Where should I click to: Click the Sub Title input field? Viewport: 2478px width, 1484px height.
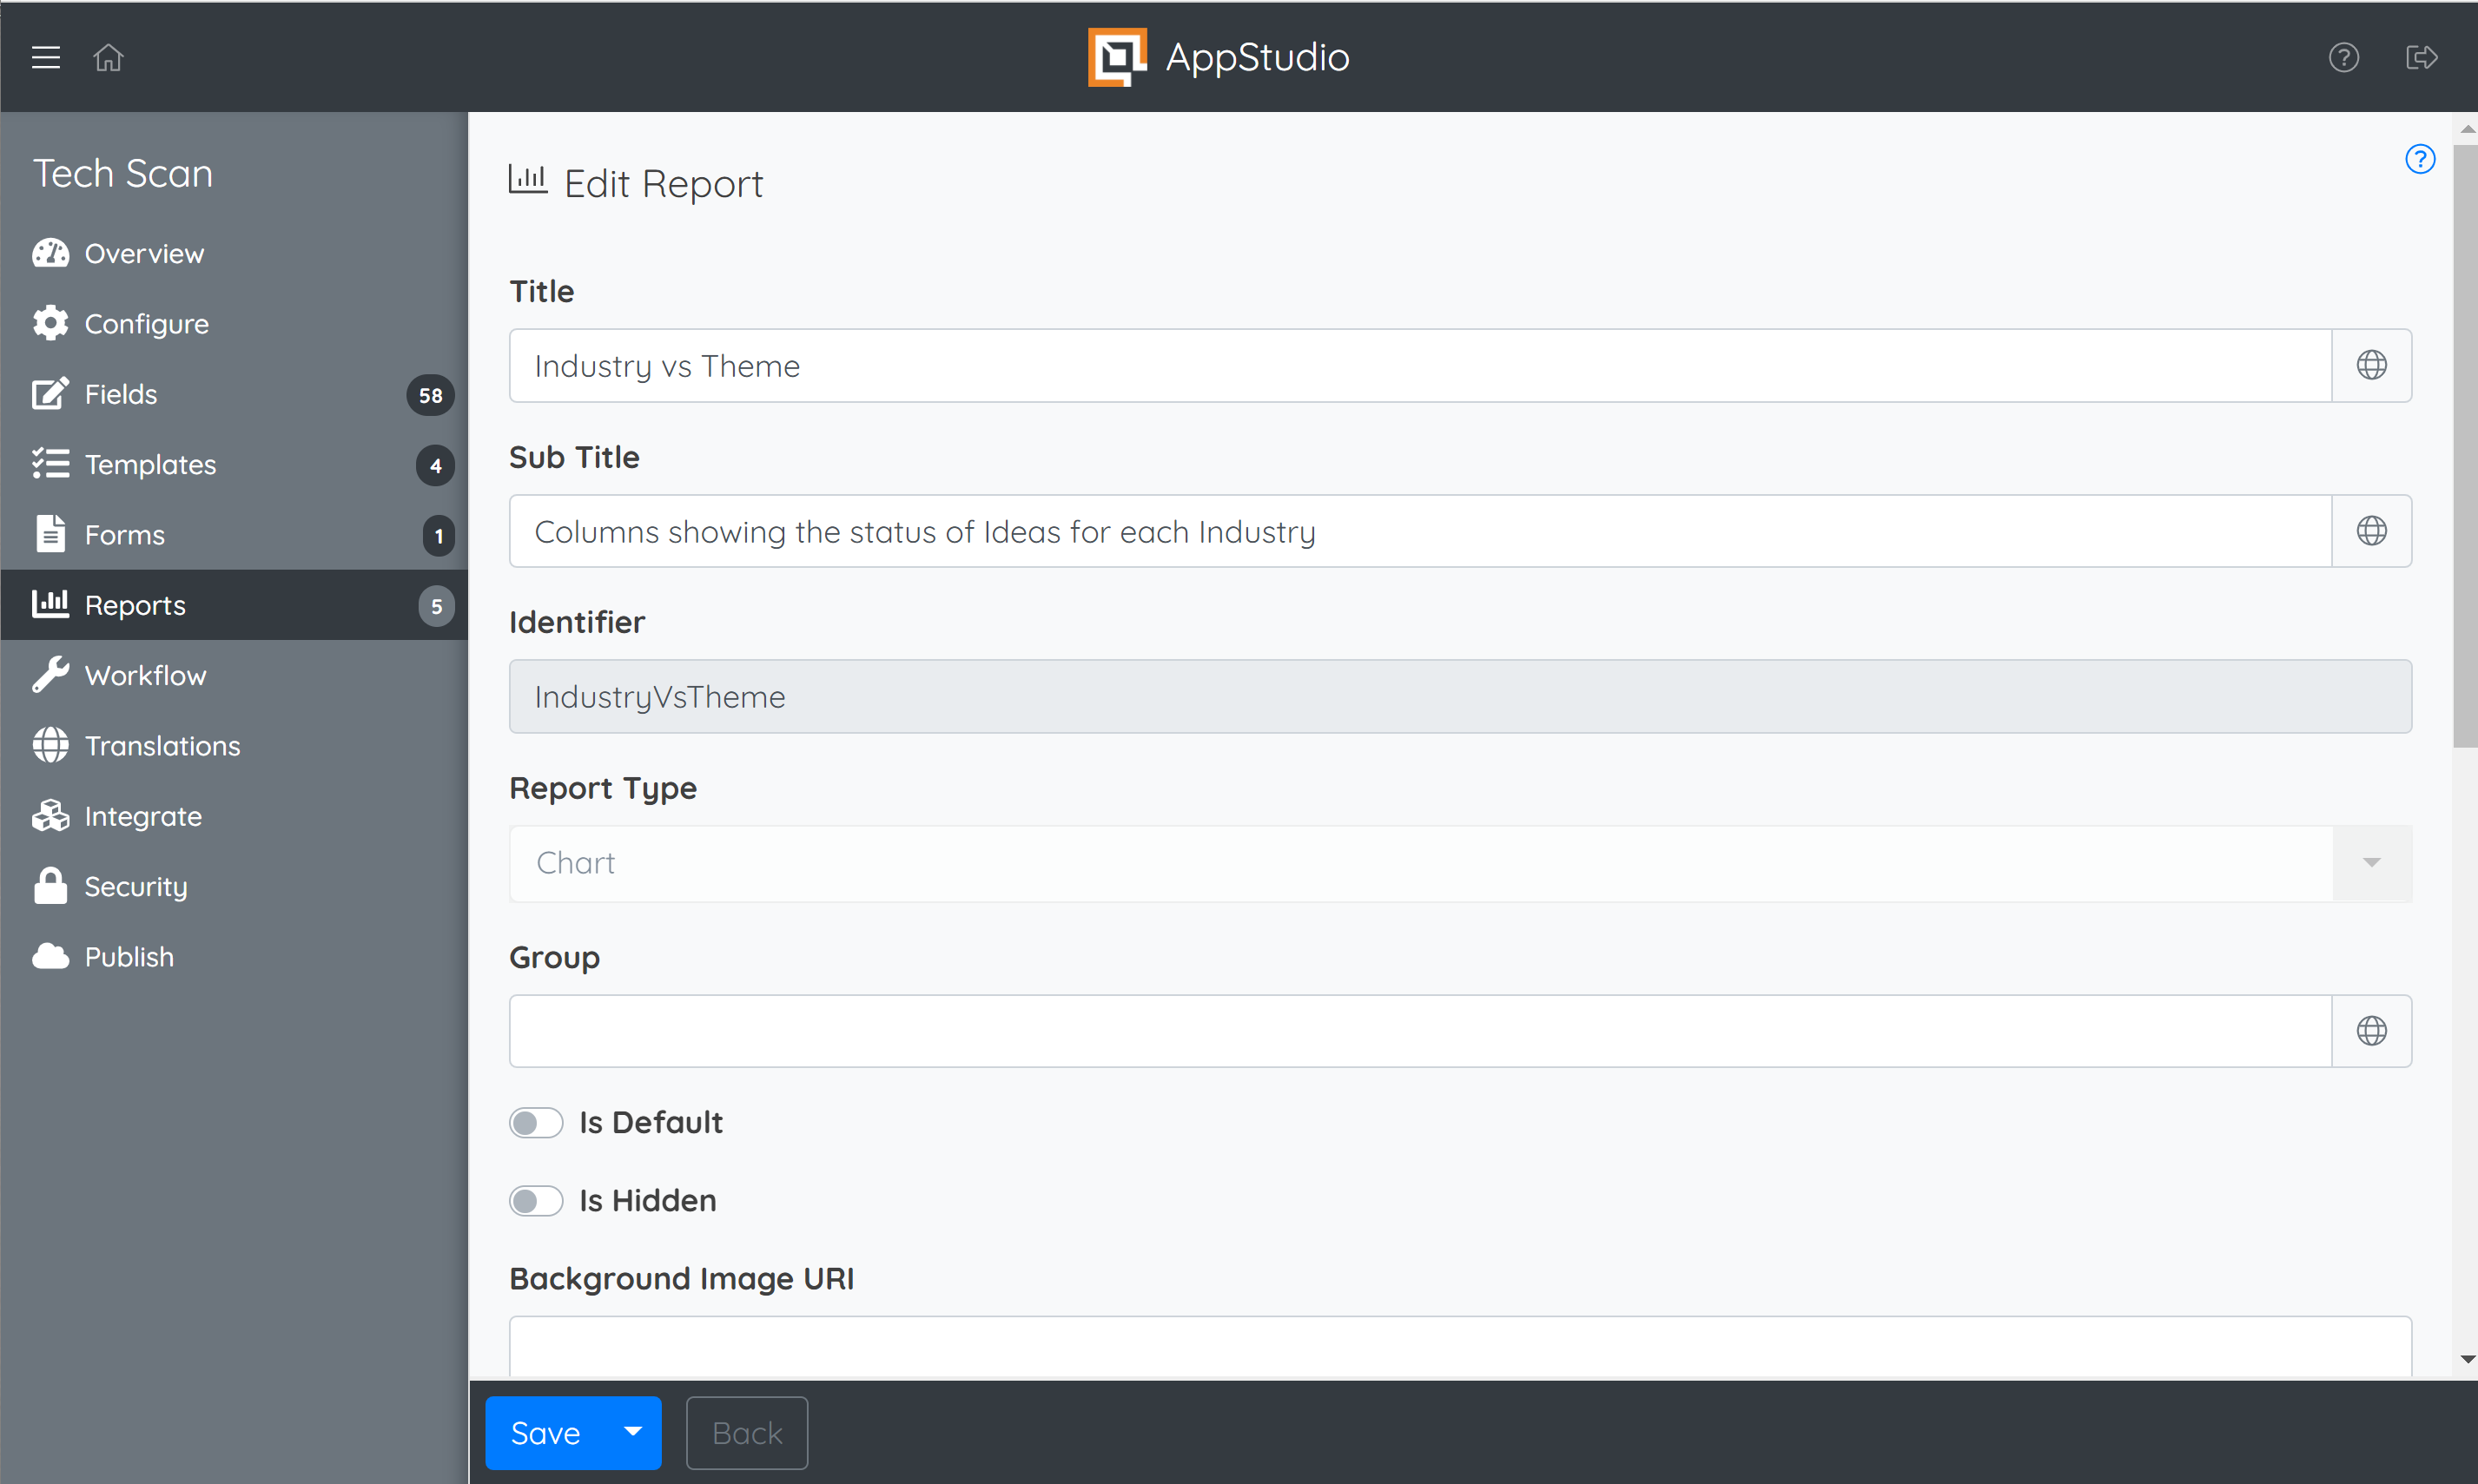(x=1420, y=531)
